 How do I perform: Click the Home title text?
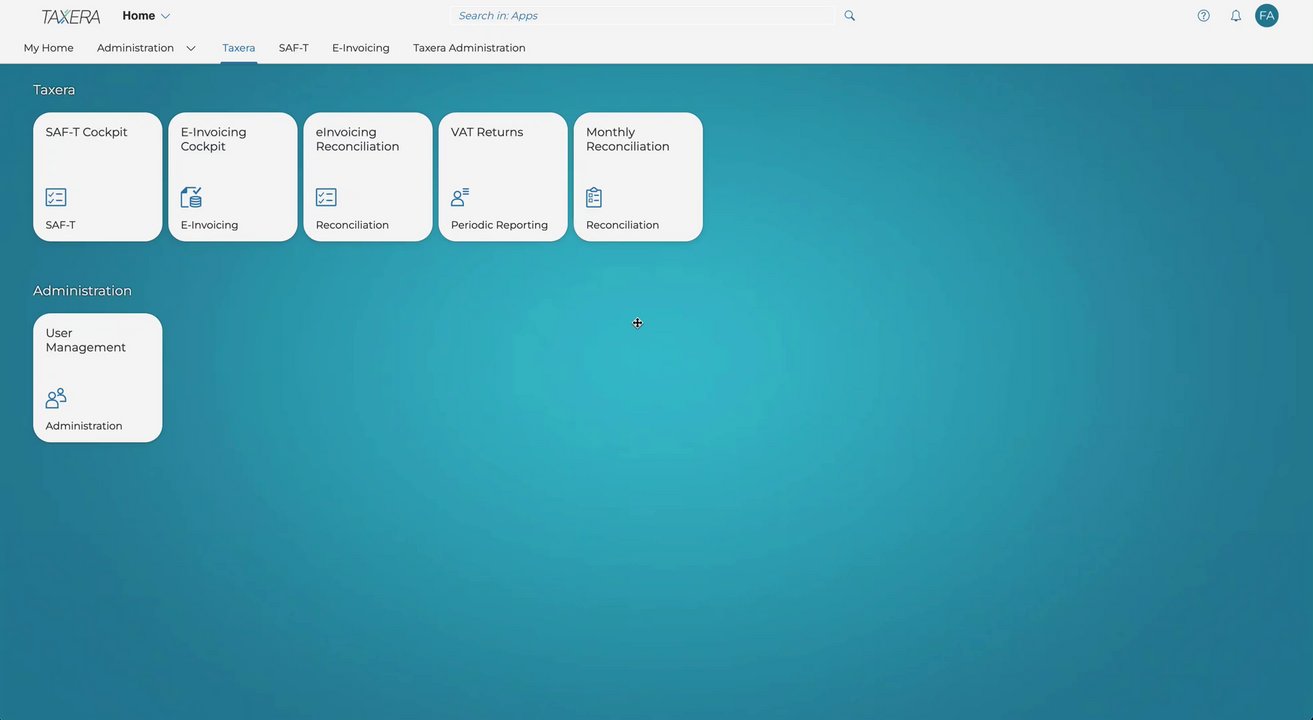(139, 16)
